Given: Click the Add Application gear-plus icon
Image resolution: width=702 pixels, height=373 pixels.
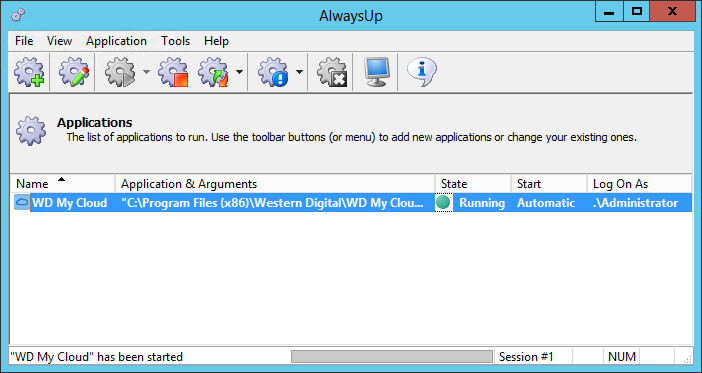Looking at the screenshot, I should coord(29,72).
